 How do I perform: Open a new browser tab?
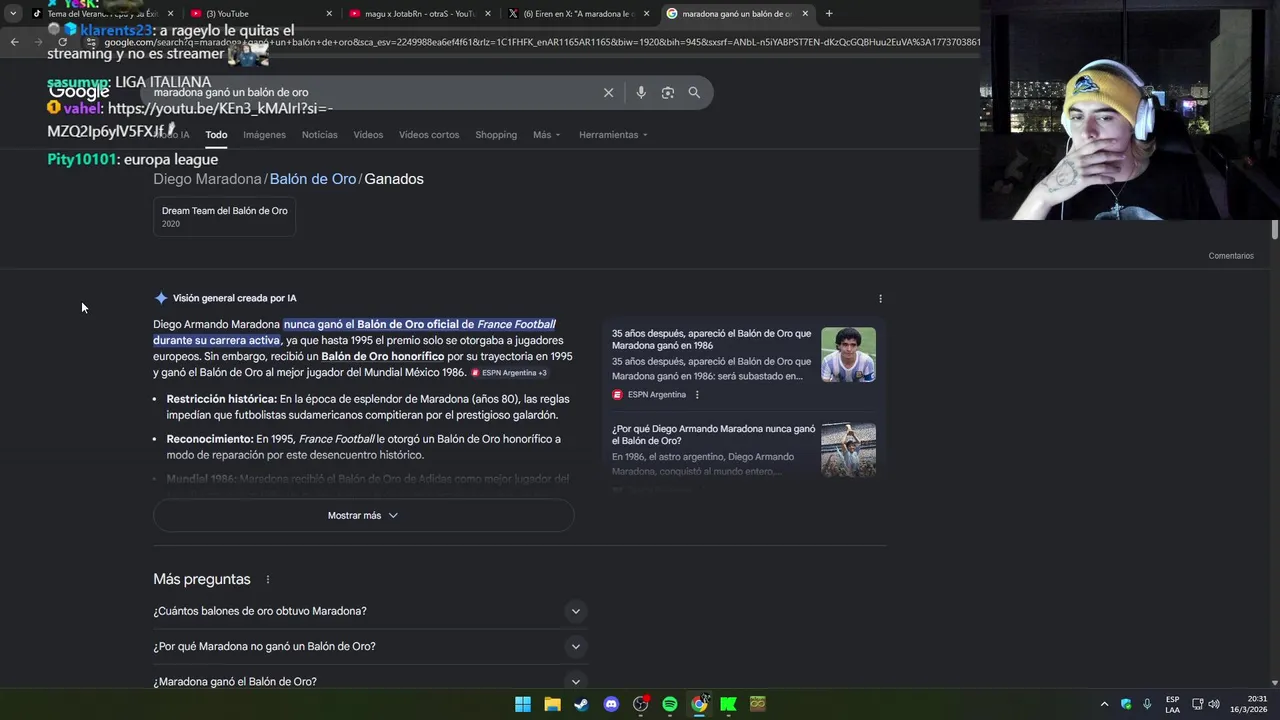click(829, 13)
